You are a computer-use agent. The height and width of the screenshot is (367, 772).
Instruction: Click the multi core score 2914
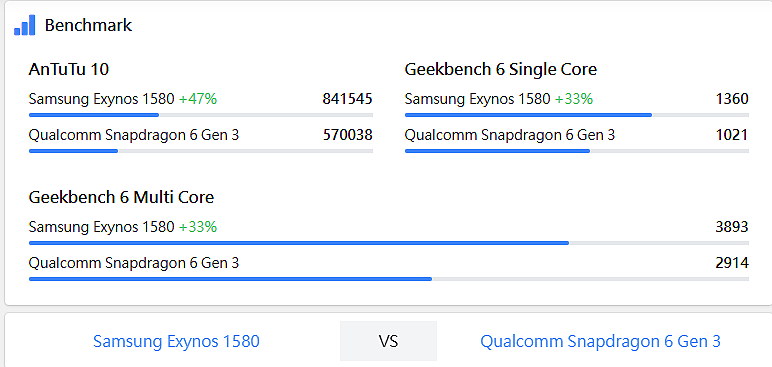click(x=732, y=263)
